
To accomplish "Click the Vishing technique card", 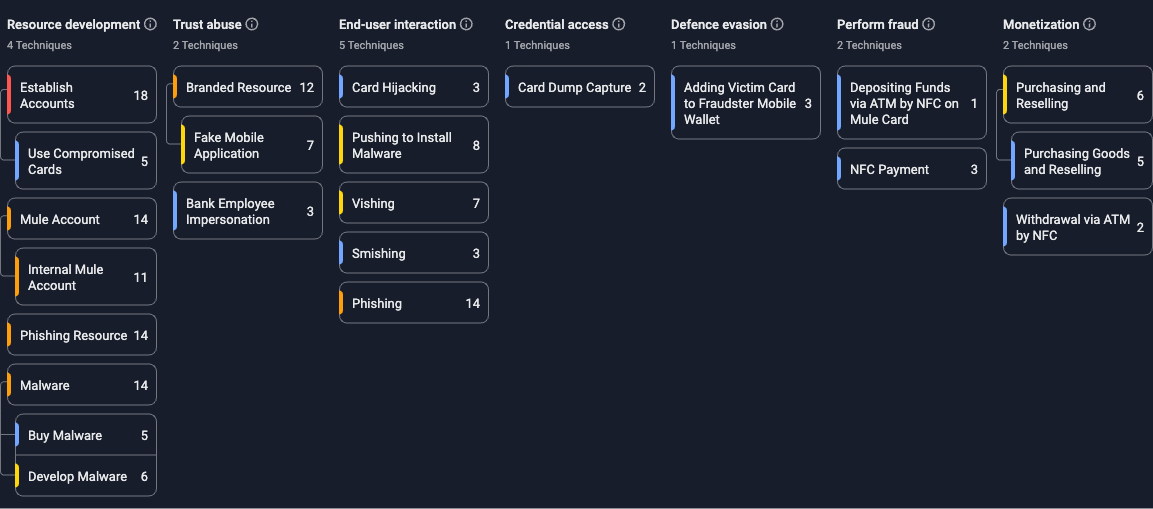I will tap(414, 203).
